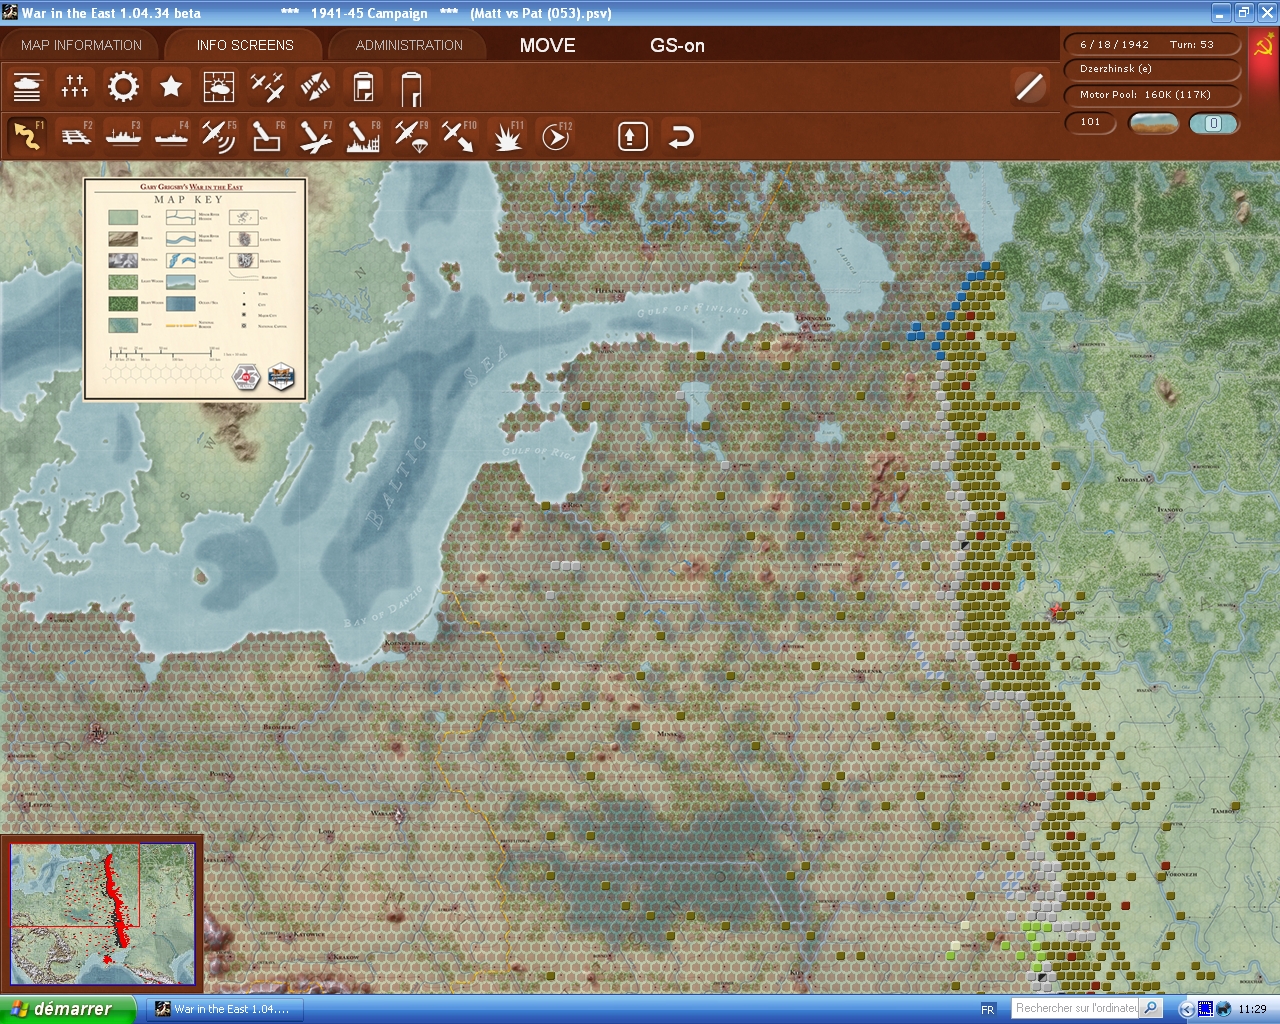Select Bomb city mode (F8)
The width and height of the screenshot is (1280, 1024).
tap(363, 136)
